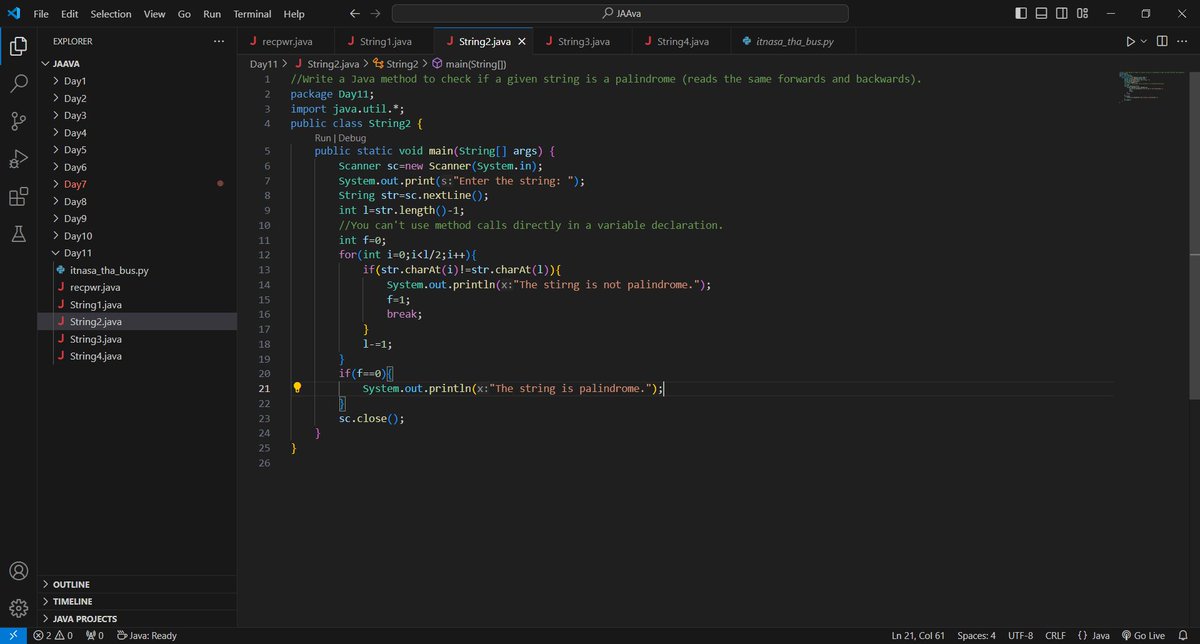Open errors and warnings problems indicator
The image size is (1200, 644).
(x=55, y=635)
